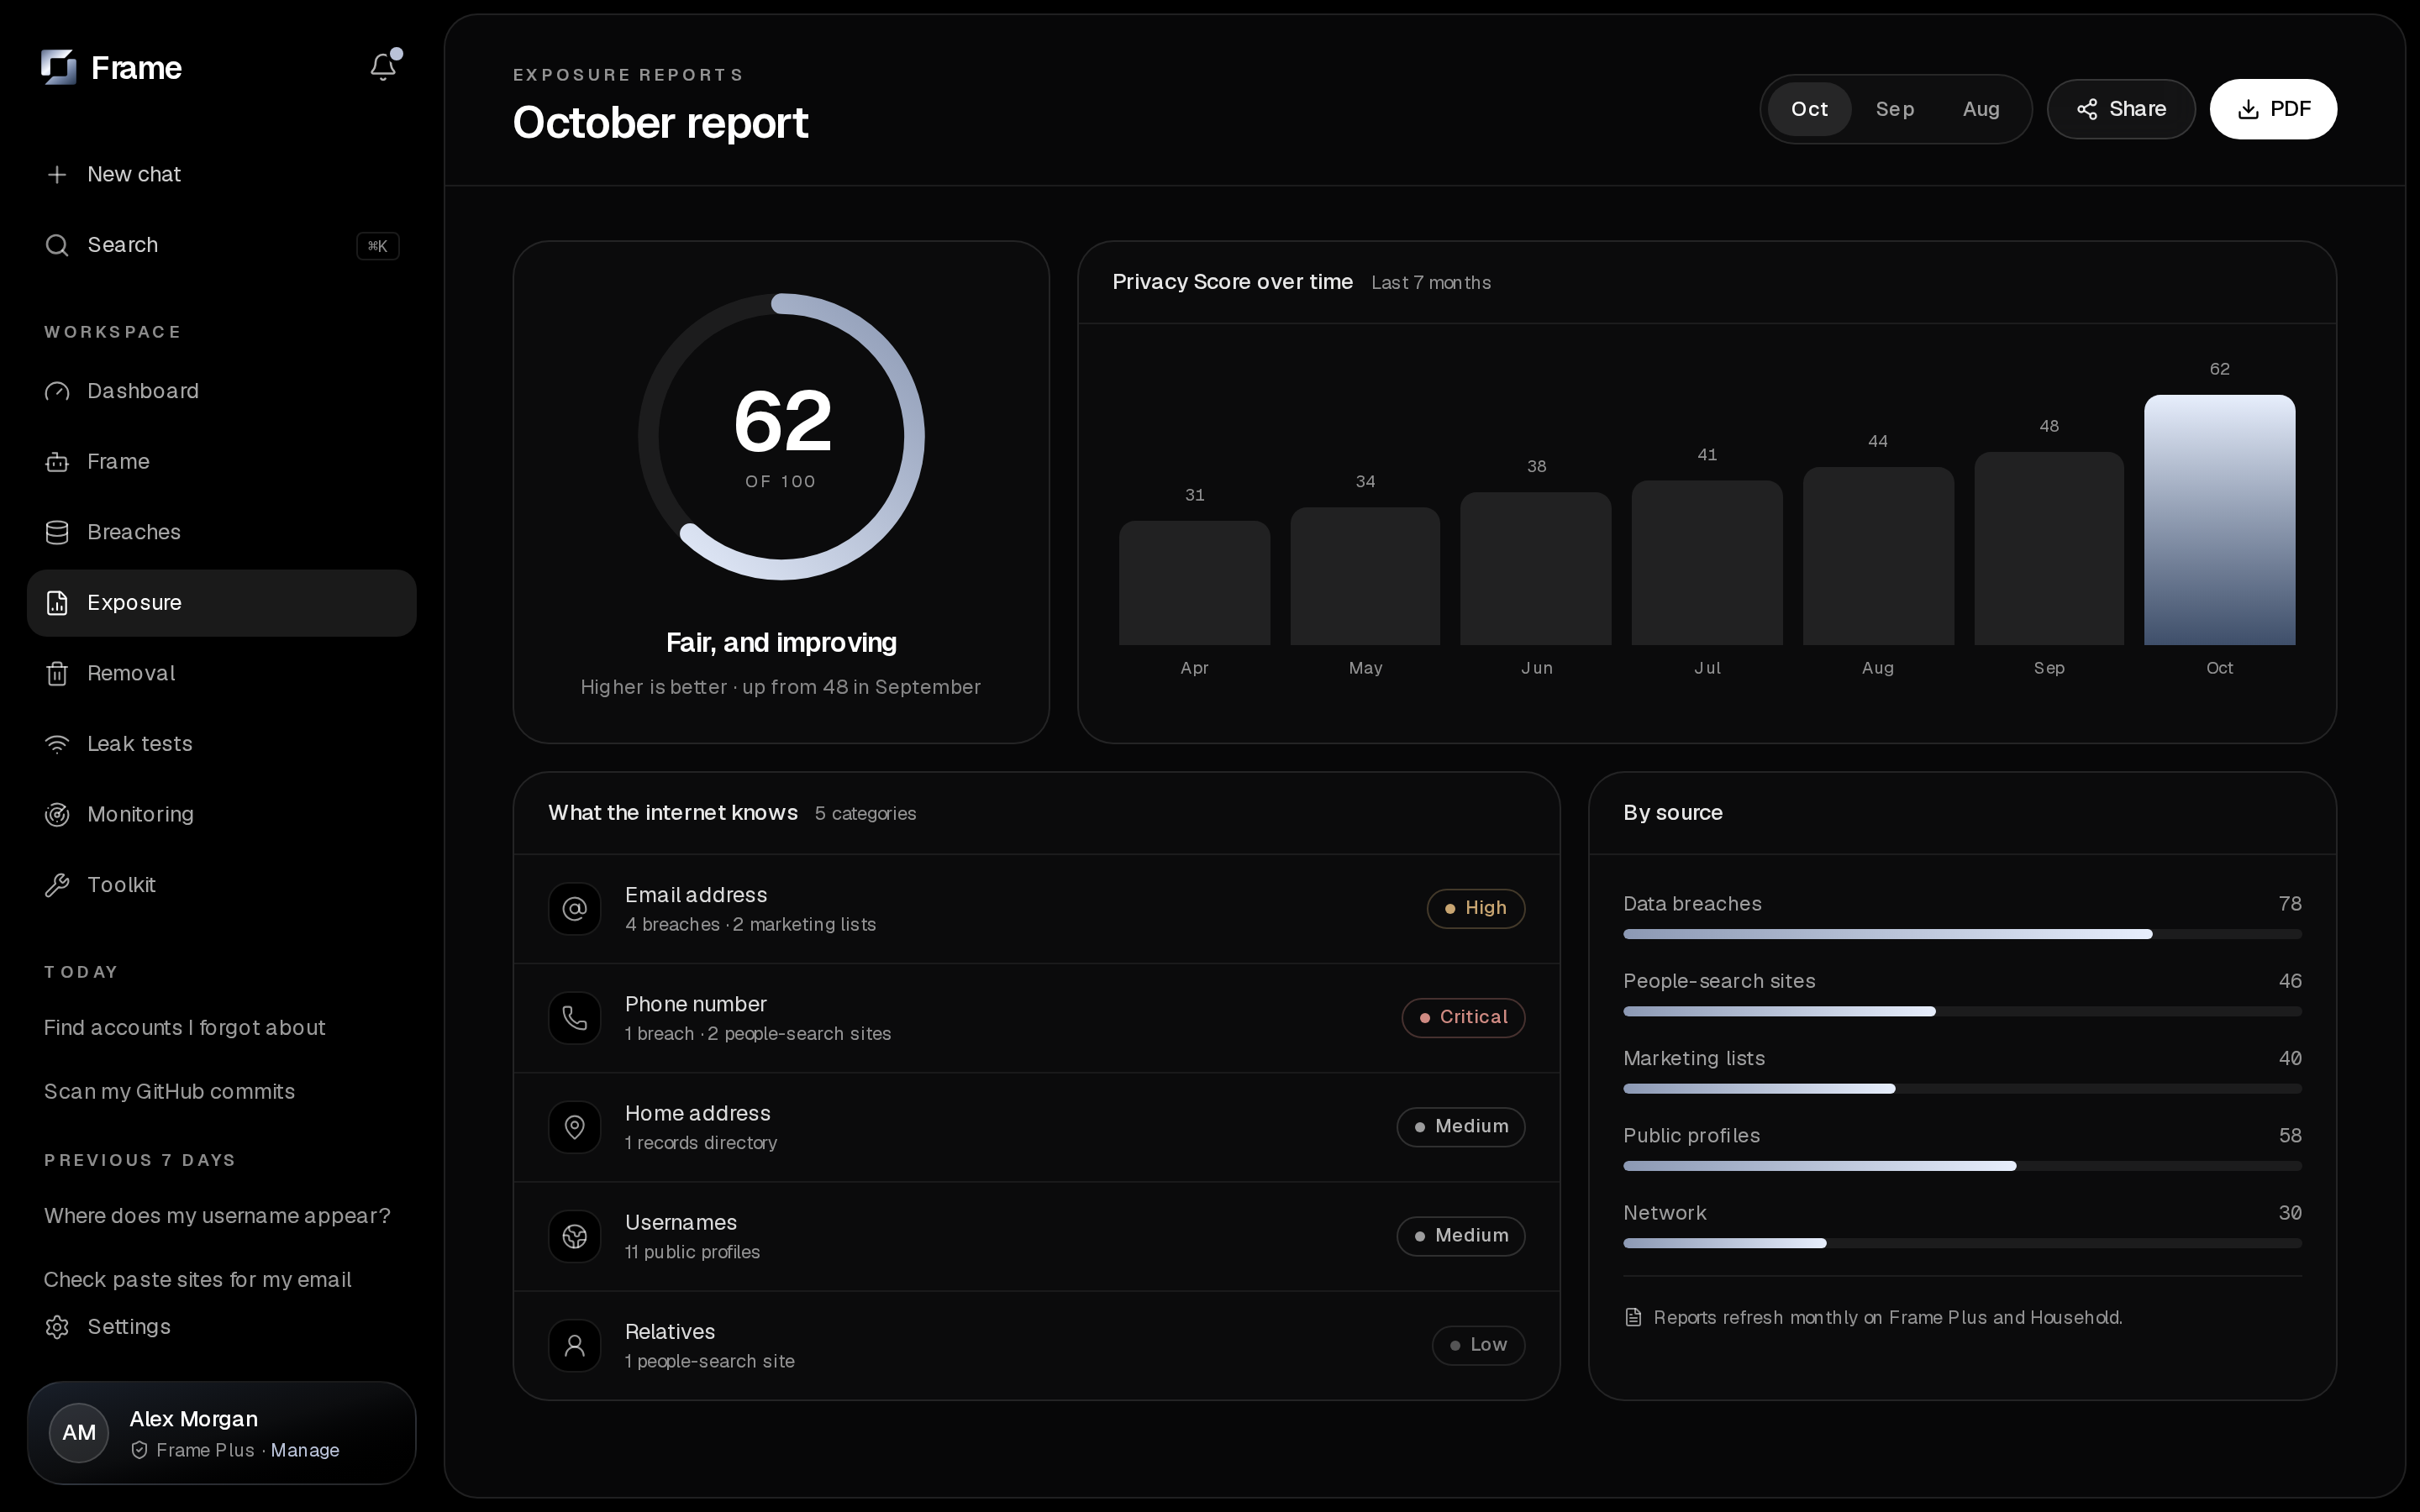Click the Medium badge on Home address
The height and width of the screenshot is (1512, 2420).
coord(1461,1127)
